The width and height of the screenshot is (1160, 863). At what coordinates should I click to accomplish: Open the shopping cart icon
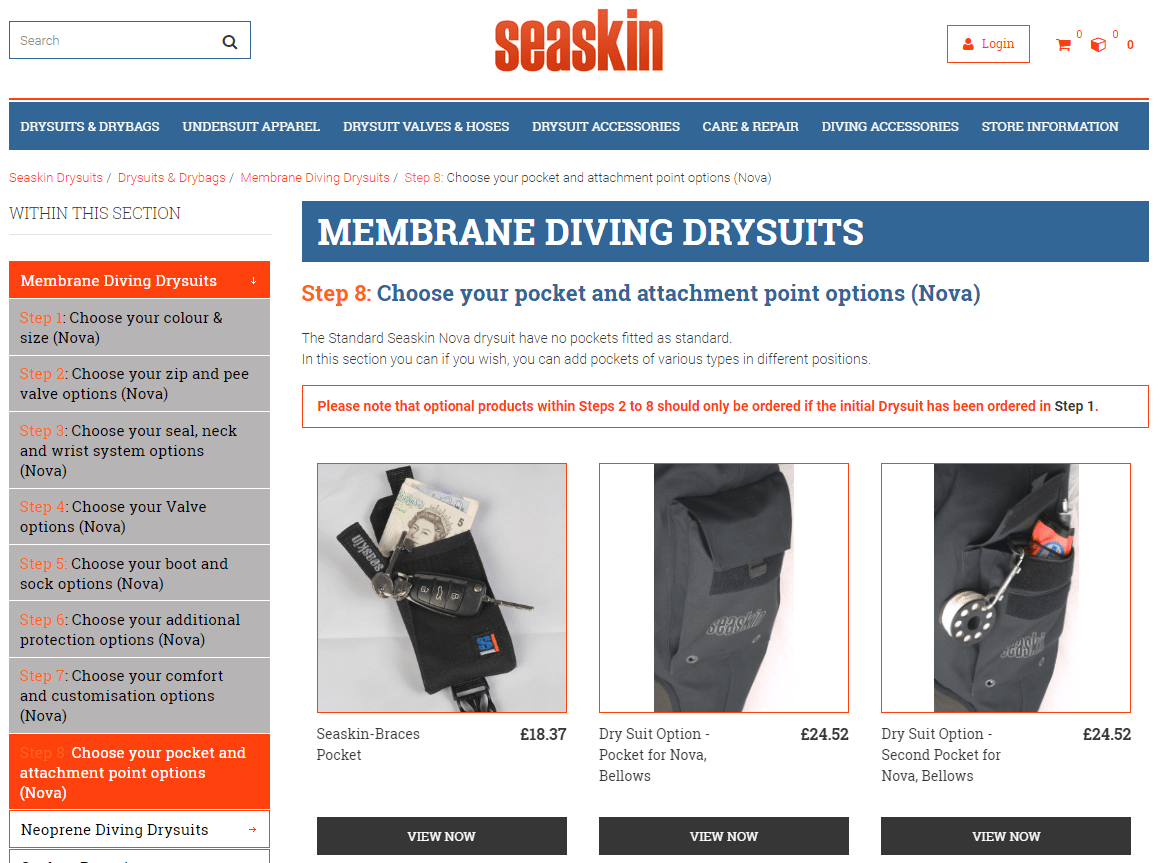pyautogui.click(x=1064, y=45)
